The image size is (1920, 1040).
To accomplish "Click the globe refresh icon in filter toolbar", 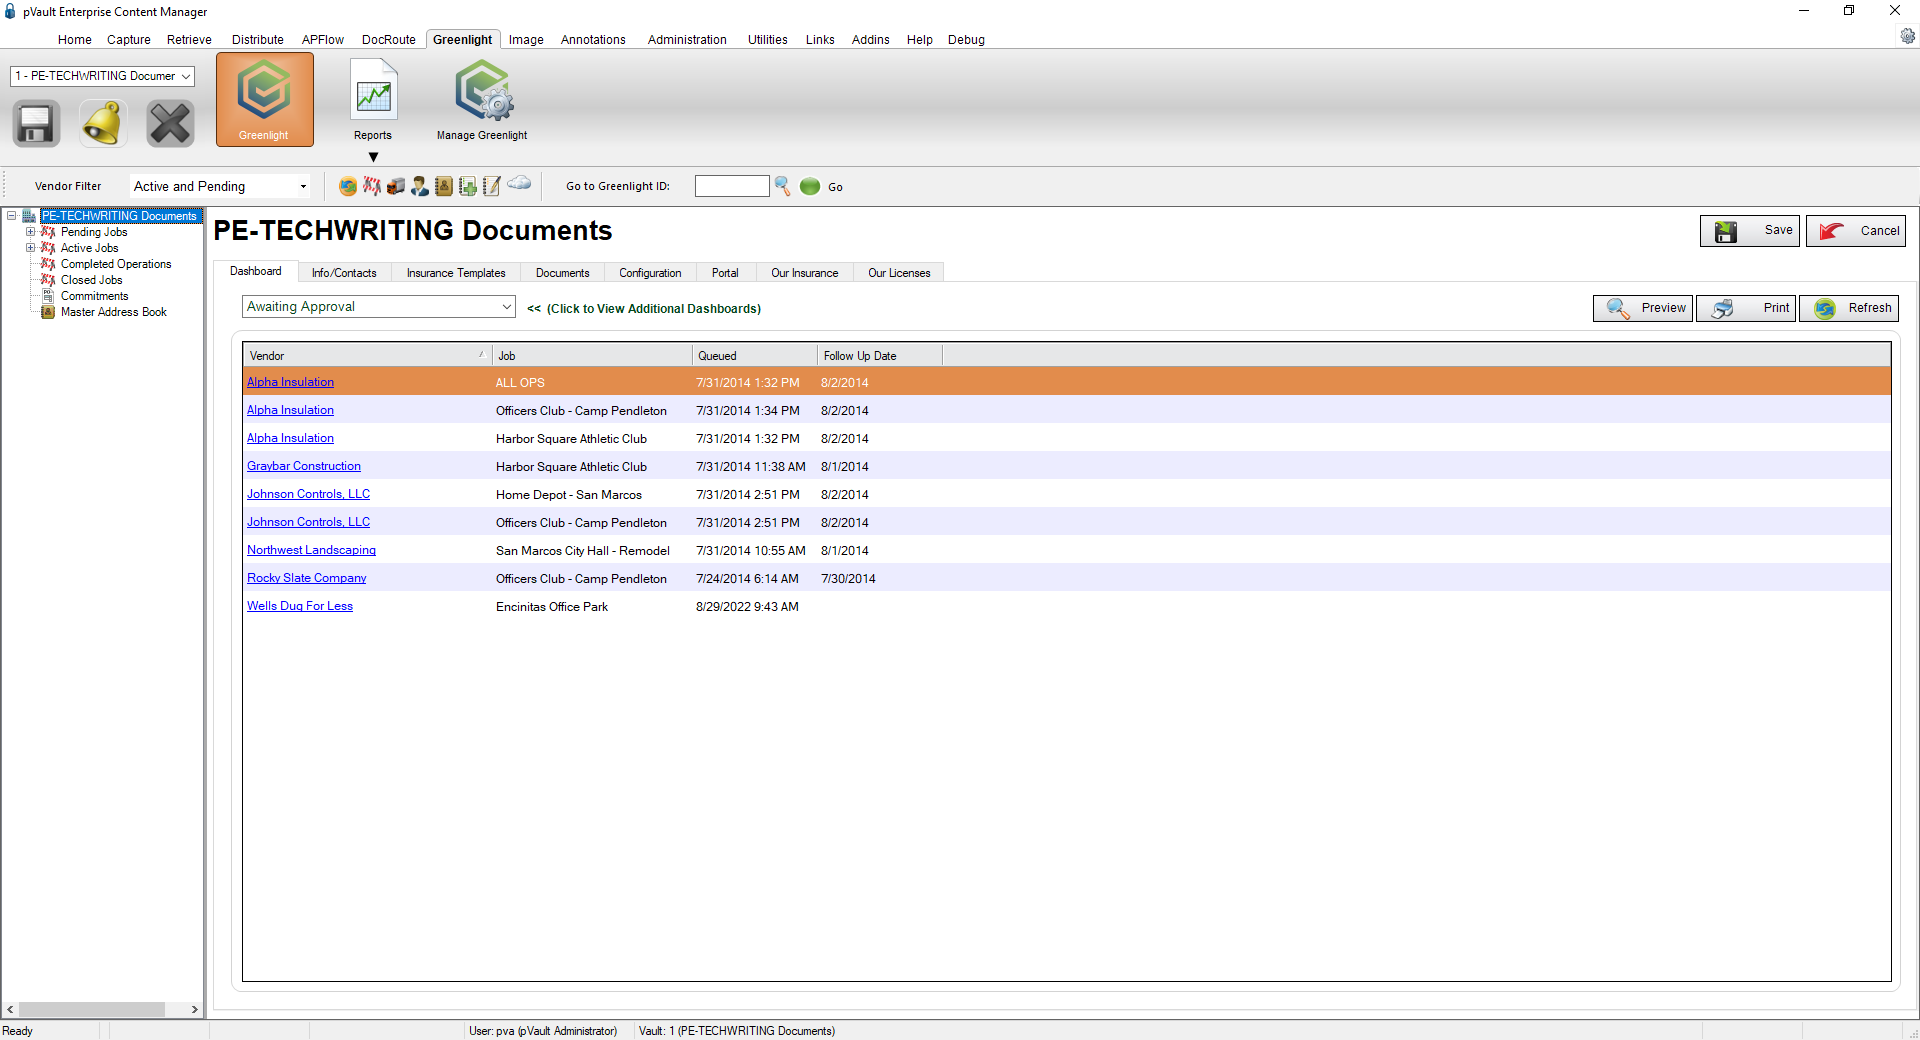I will (x=348, y=186).
